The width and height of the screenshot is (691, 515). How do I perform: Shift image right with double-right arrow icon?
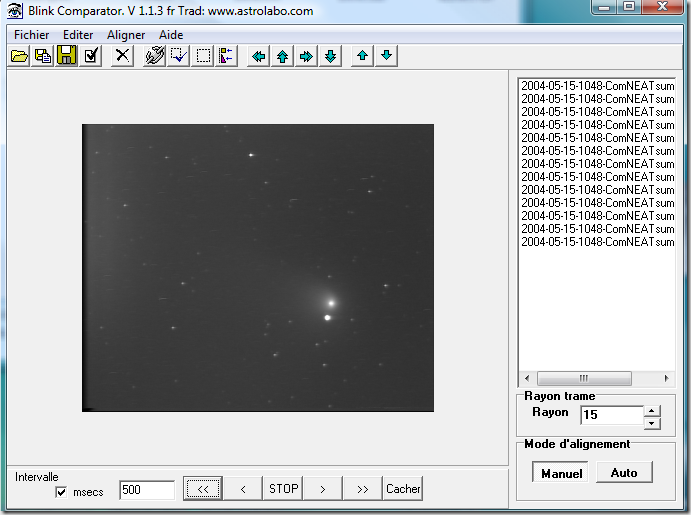306,56
